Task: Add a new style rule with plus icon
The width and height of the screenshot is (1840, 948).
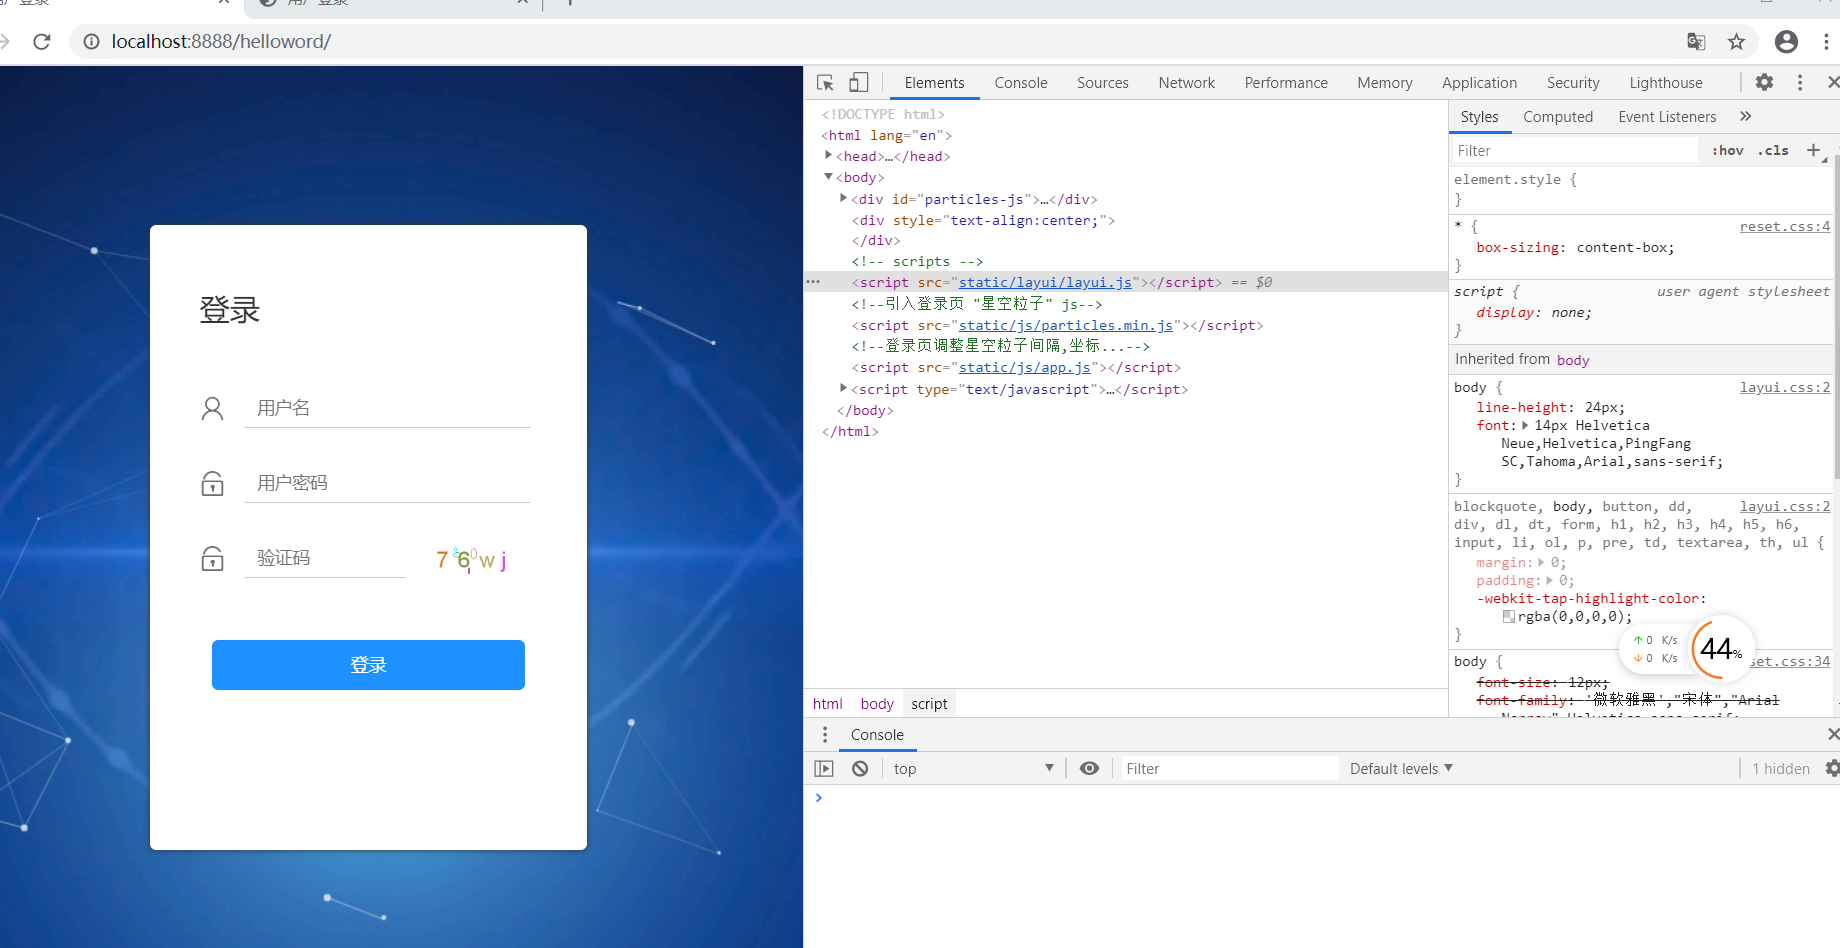Action: pyautogui.click(x=1813, y=150)
